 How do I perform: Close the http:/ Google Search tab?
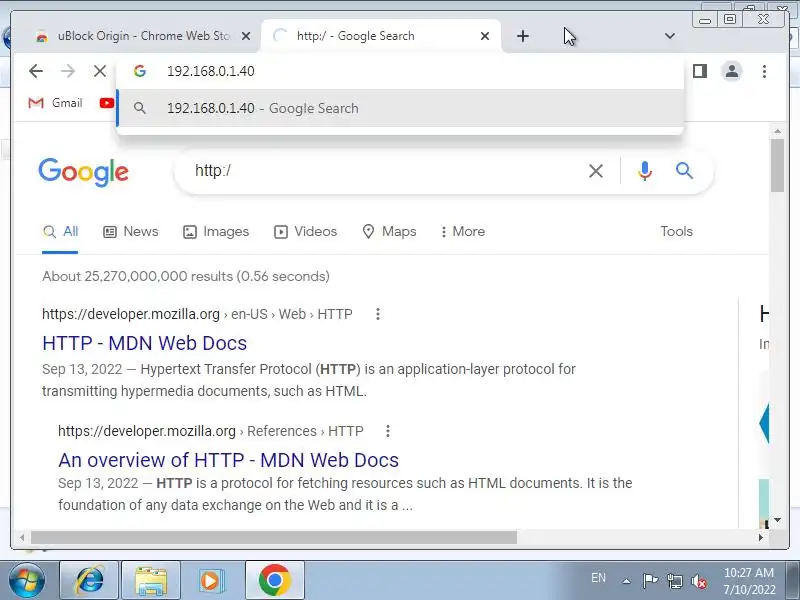pyautogui.click(x=485, y=36)
